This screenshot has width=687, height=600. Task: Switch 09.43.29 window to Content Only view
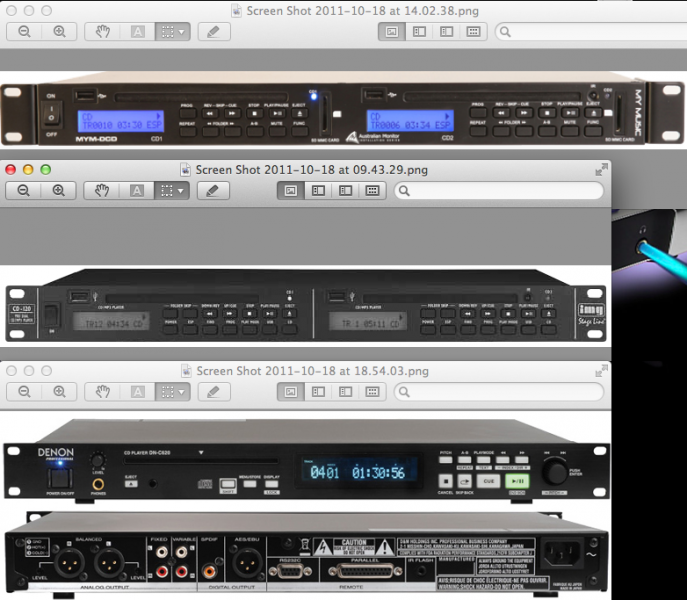(290, 191)
